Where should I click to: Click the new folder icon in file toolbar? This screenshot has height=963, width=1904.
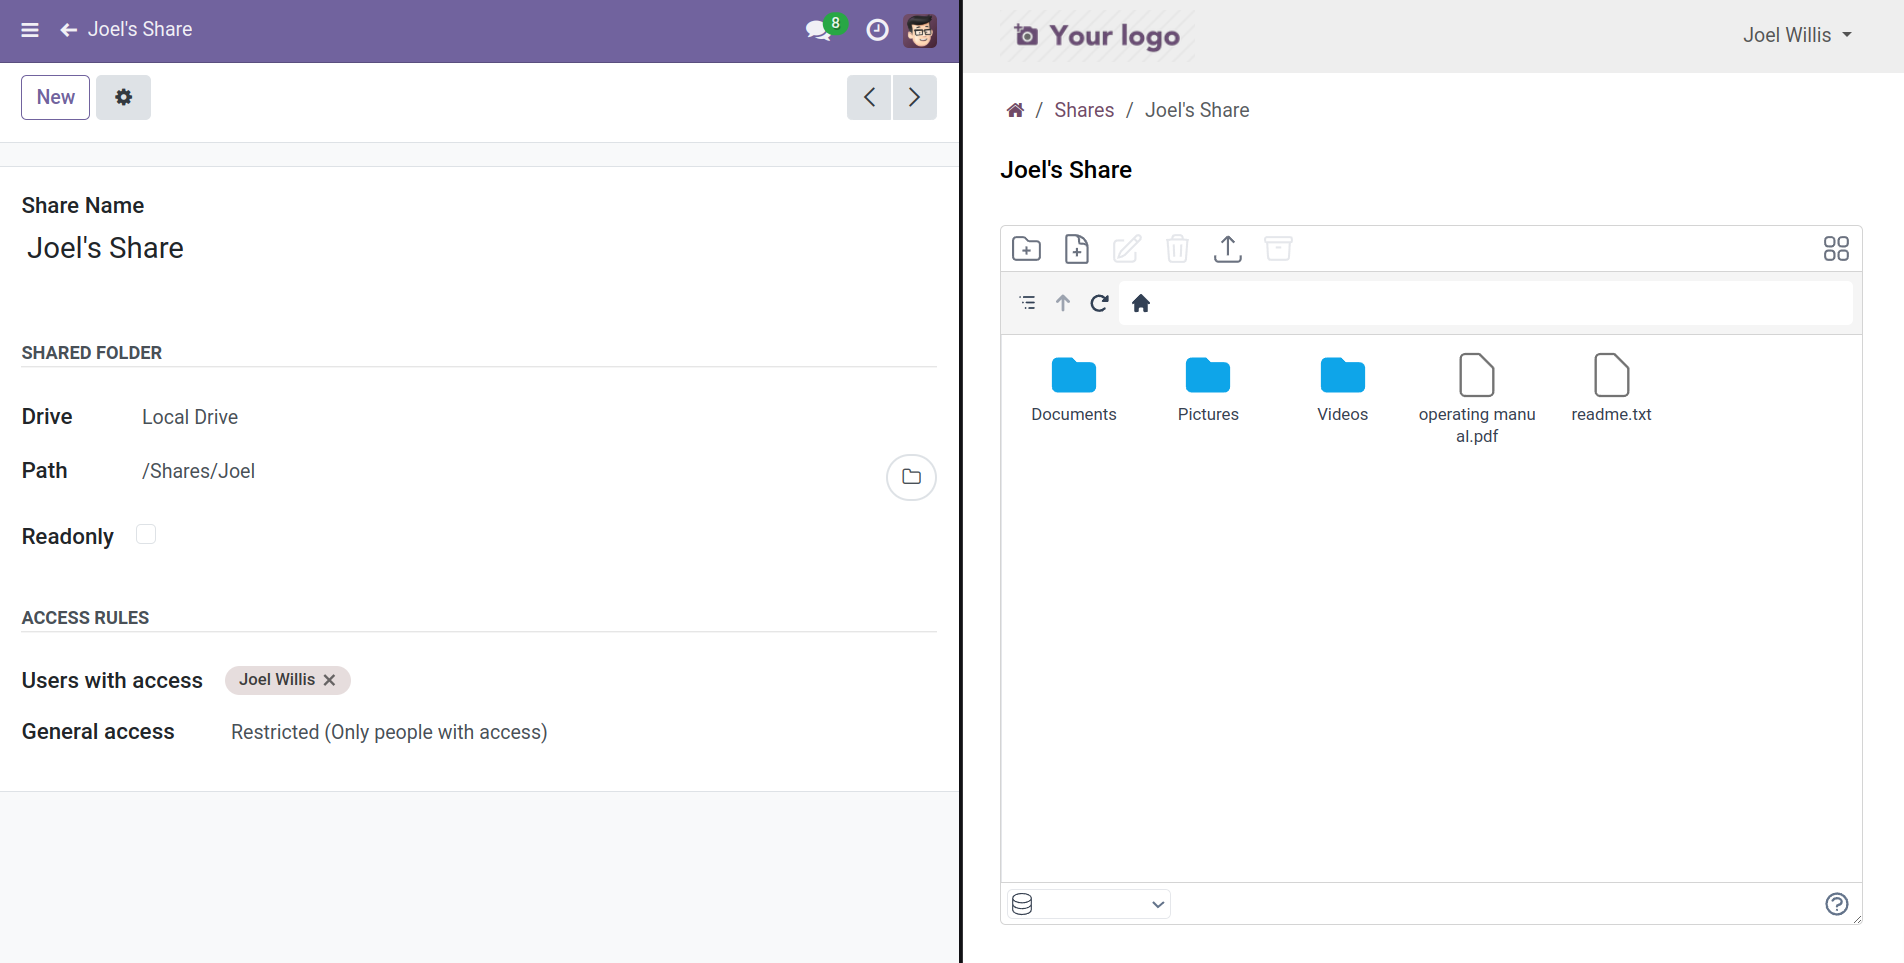click(1026, 249)
